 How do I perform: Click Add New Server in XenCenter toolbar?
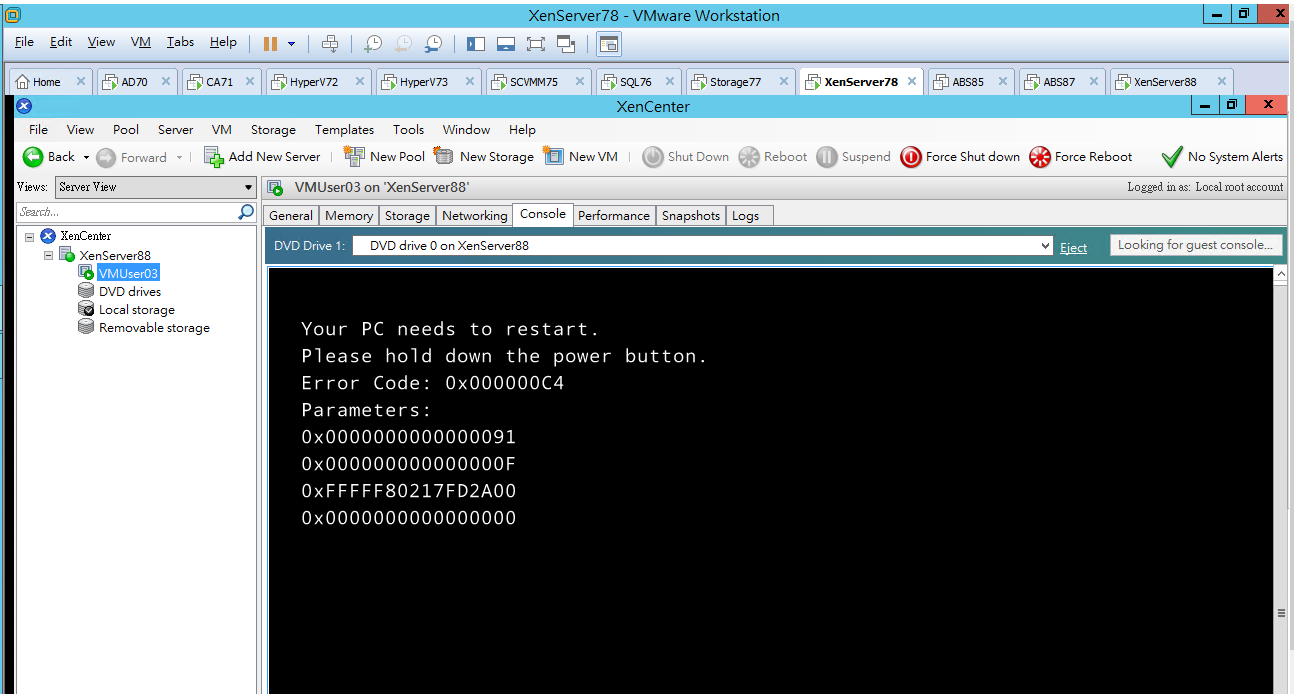coord(262,157)
